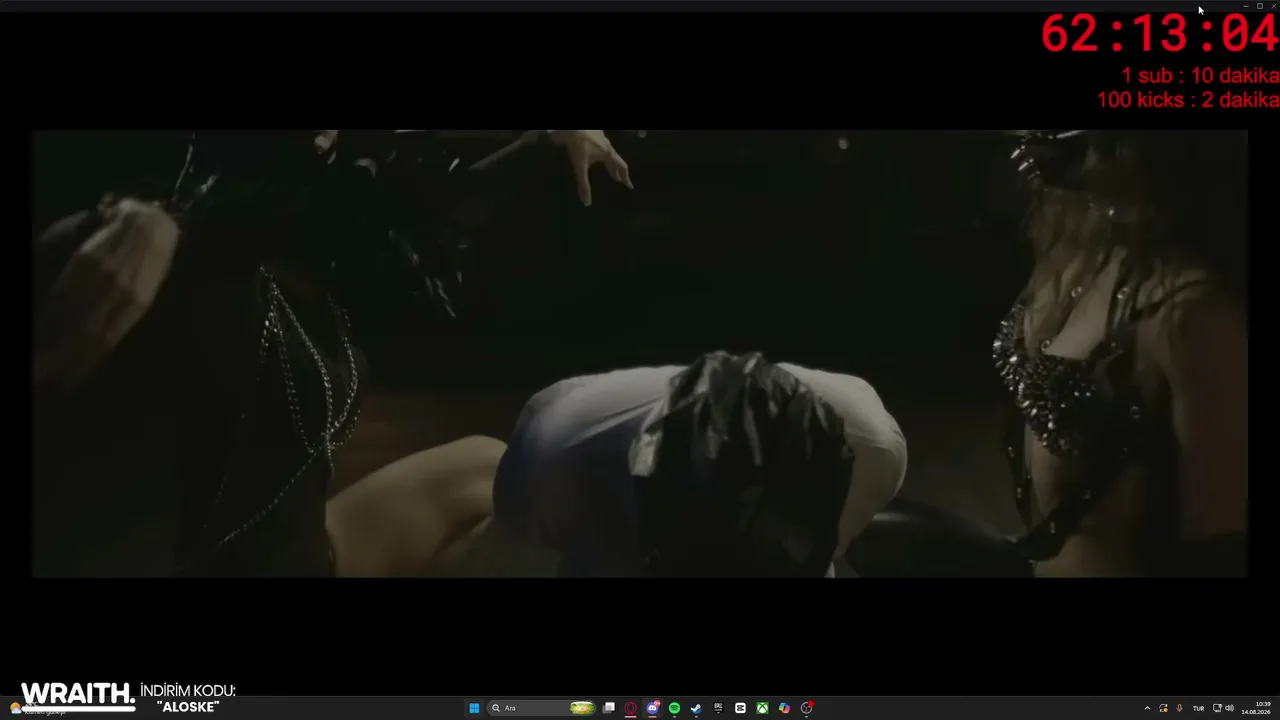Viewport: 1280px width, 720px height.
Task: Open CapCut from the taskbar
Action: [740, 708]
